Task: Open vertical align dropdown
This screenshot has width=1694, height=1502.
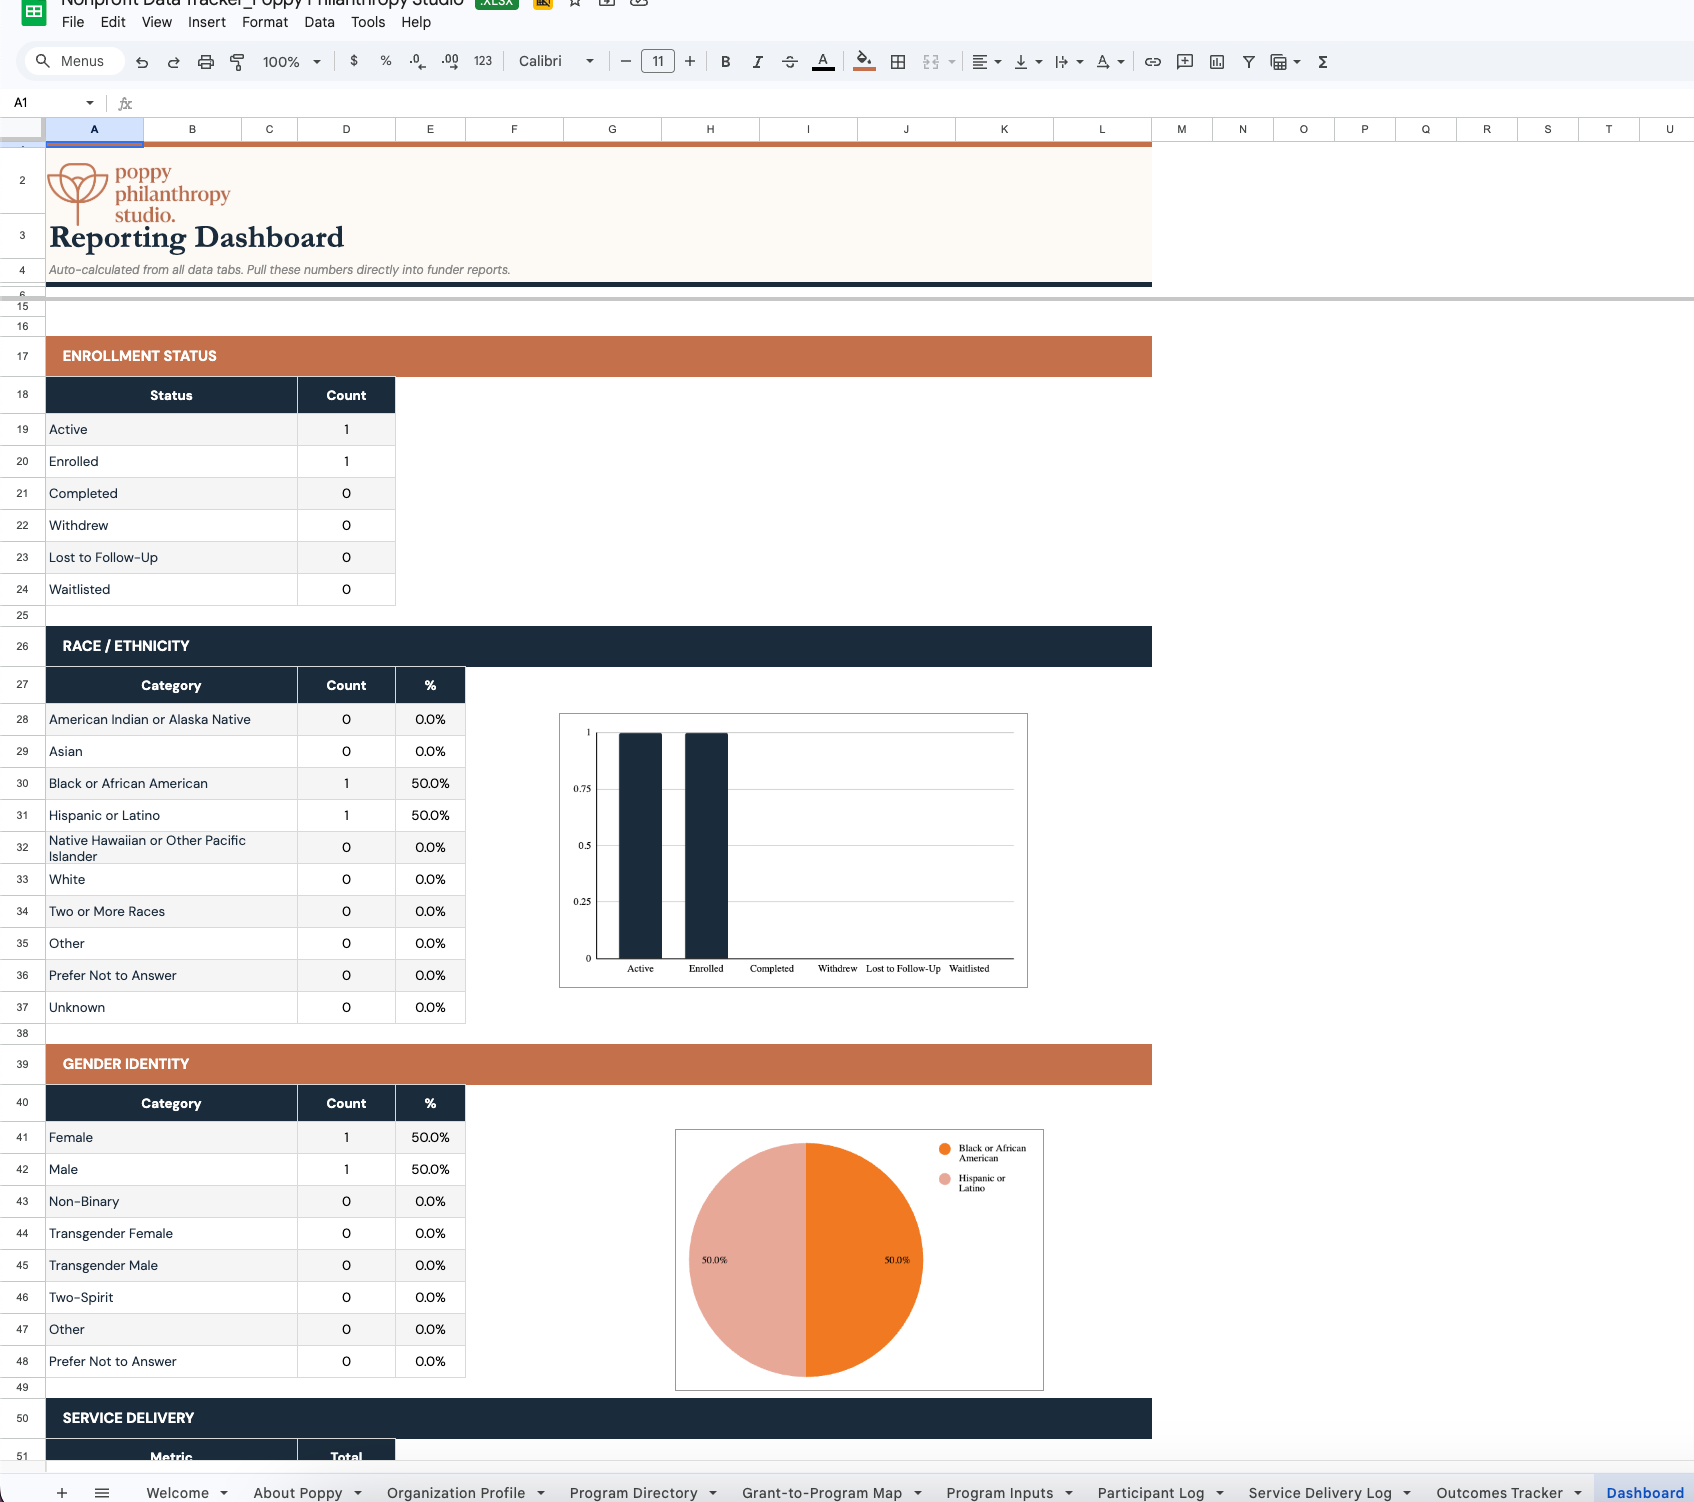Action: (1027, 62)
